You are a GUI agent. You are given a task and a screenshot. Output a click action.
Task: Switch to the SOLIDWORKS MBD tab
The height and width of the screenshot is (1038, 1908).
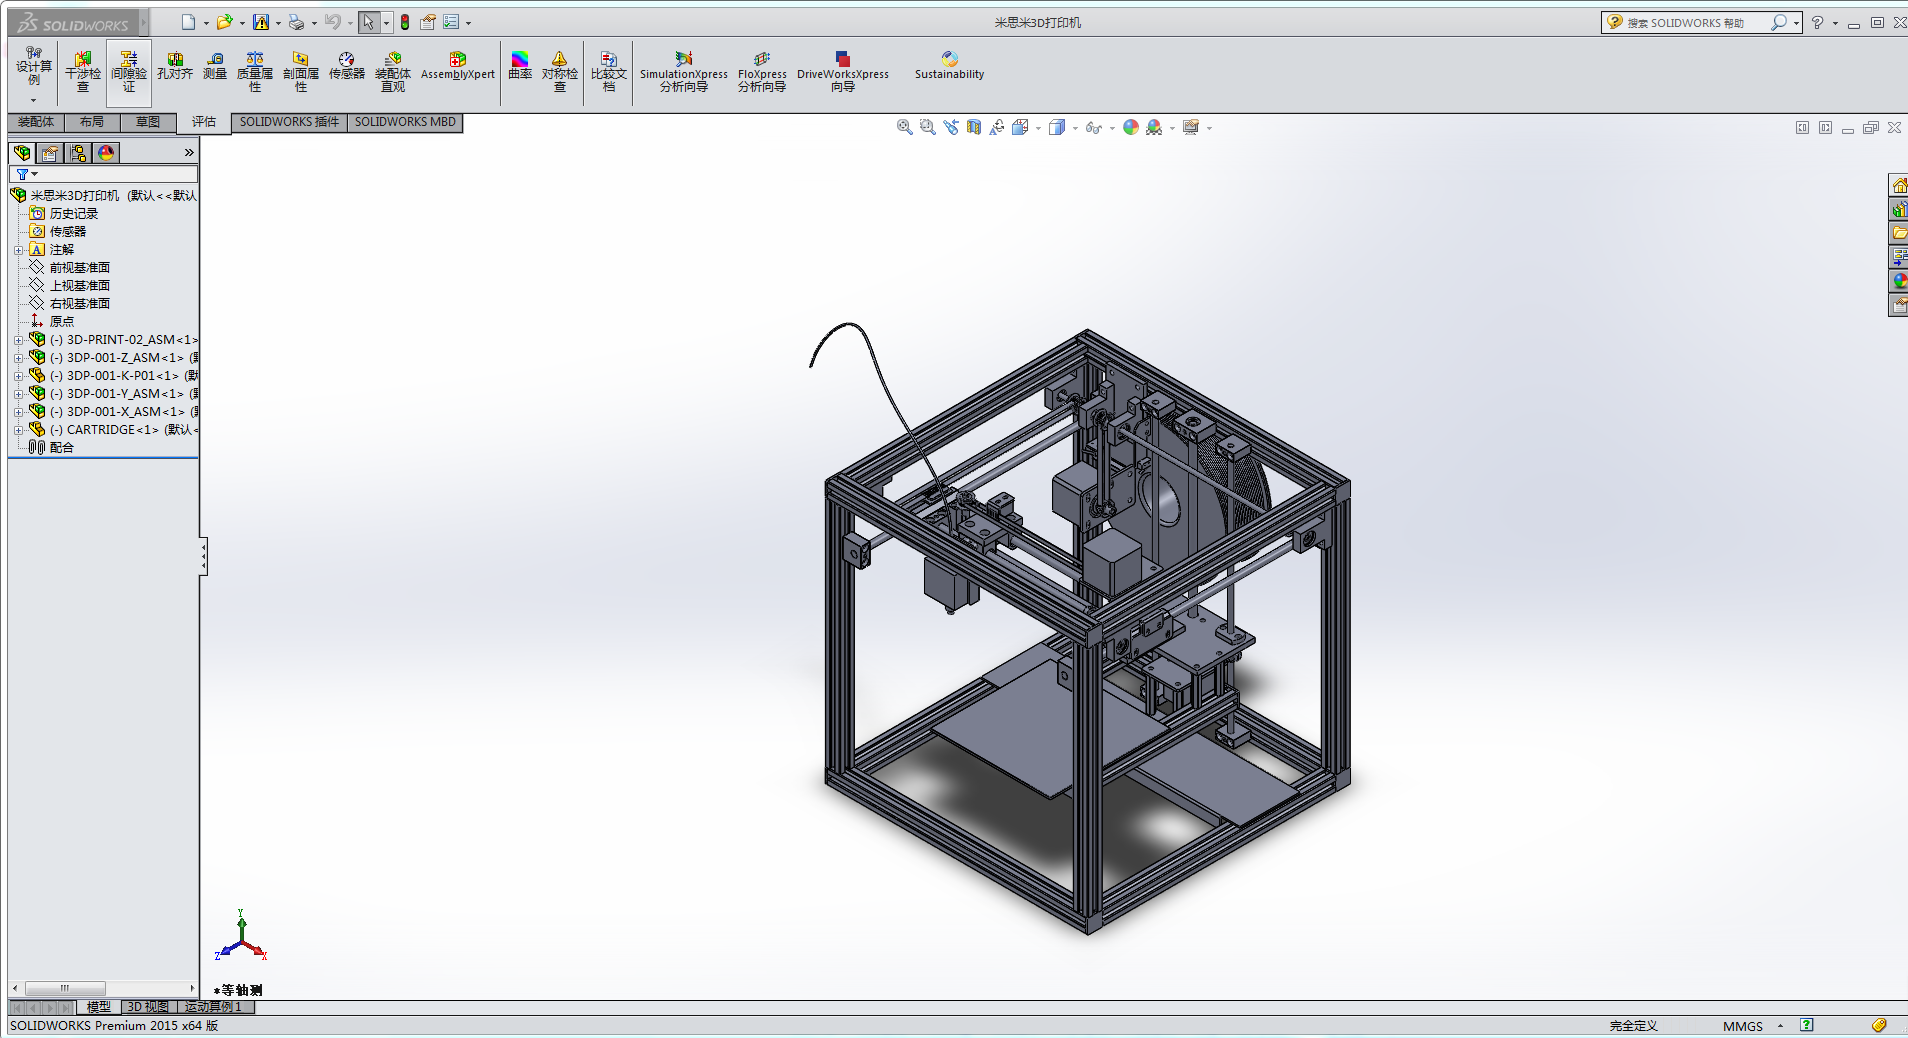point(405,122)
